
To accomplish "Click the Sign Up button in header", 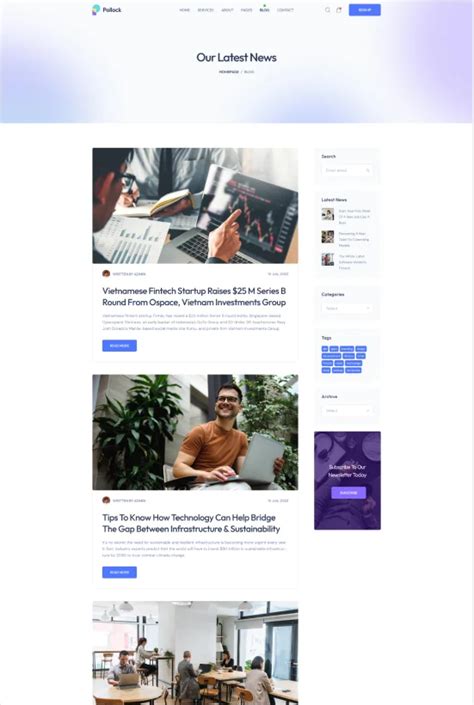I will tap(365, 10).
